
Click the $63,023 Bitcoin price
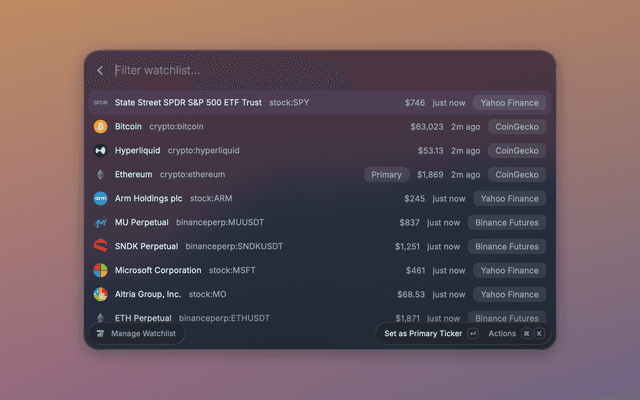[x=427, y=127]
